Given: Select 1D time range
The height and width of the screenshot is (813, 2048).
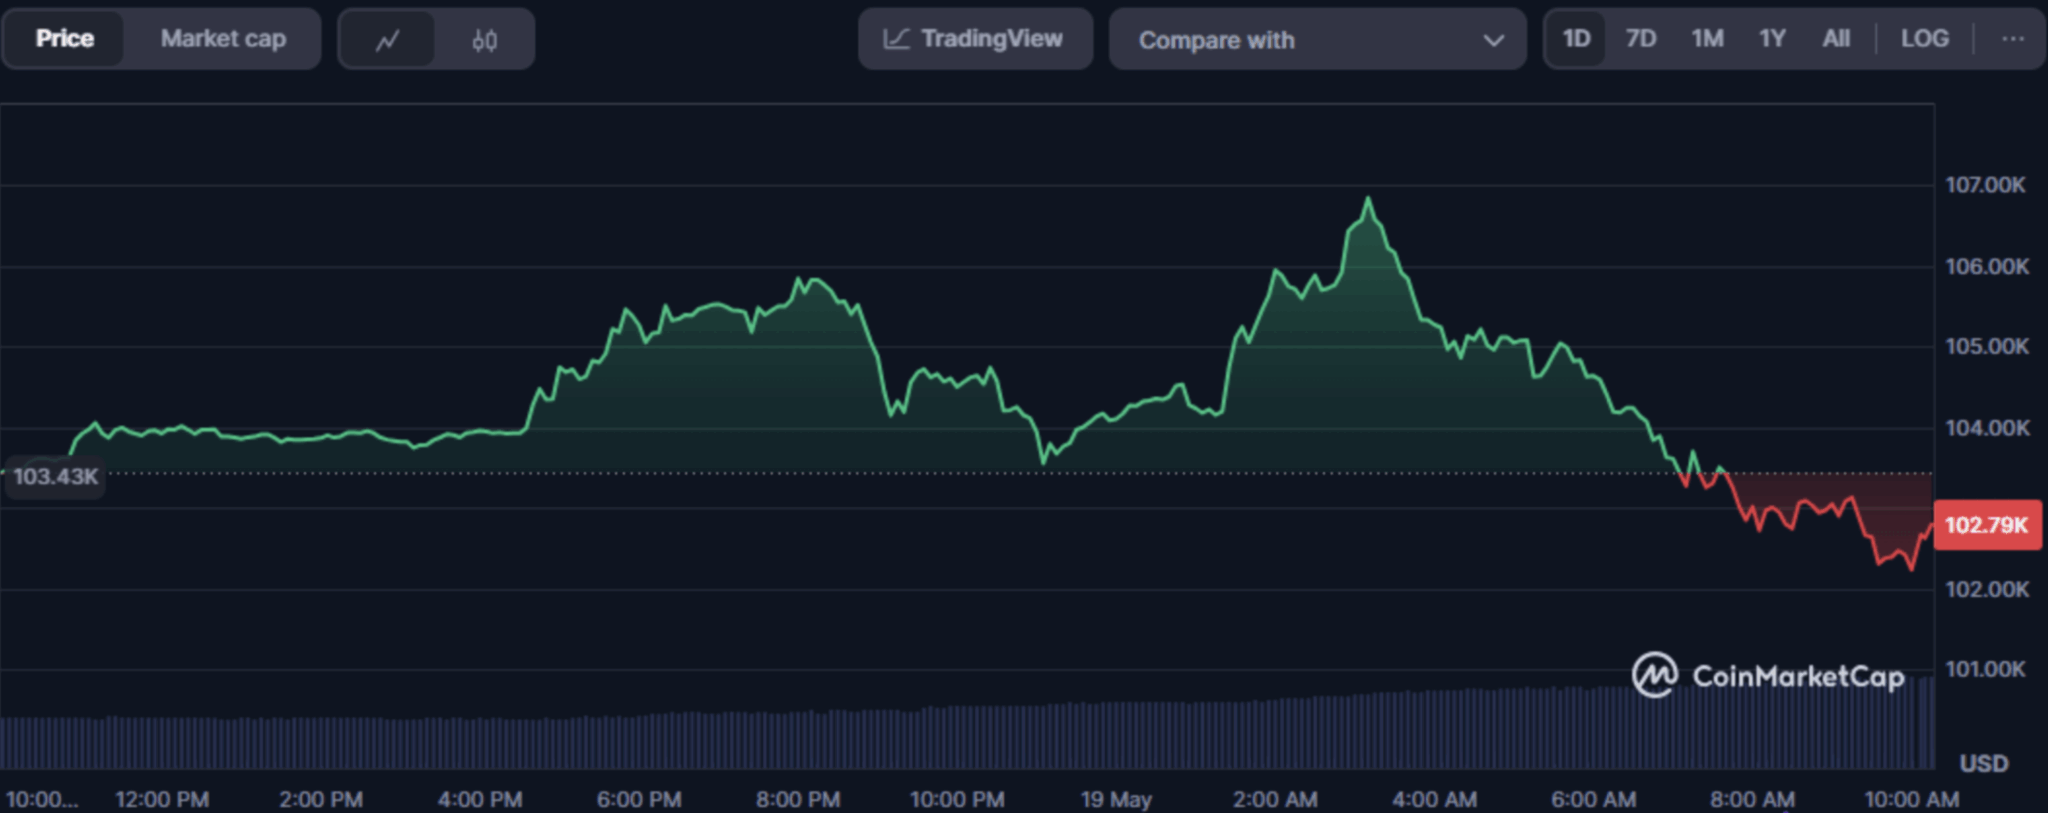Looking at the screenshot, I should pyautogui.click(x=1576, y=39).
